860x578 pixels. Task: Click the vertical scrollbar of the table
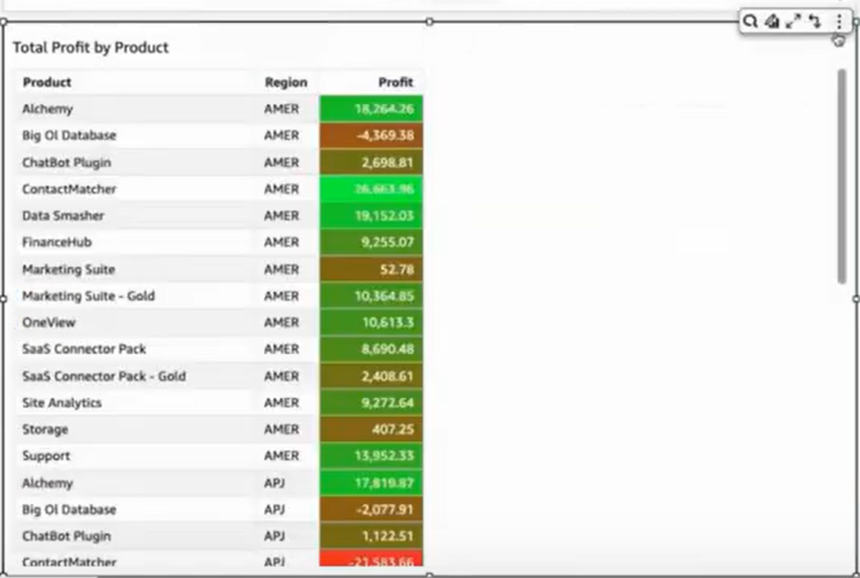pyautogui.click(x=842, y=177)
